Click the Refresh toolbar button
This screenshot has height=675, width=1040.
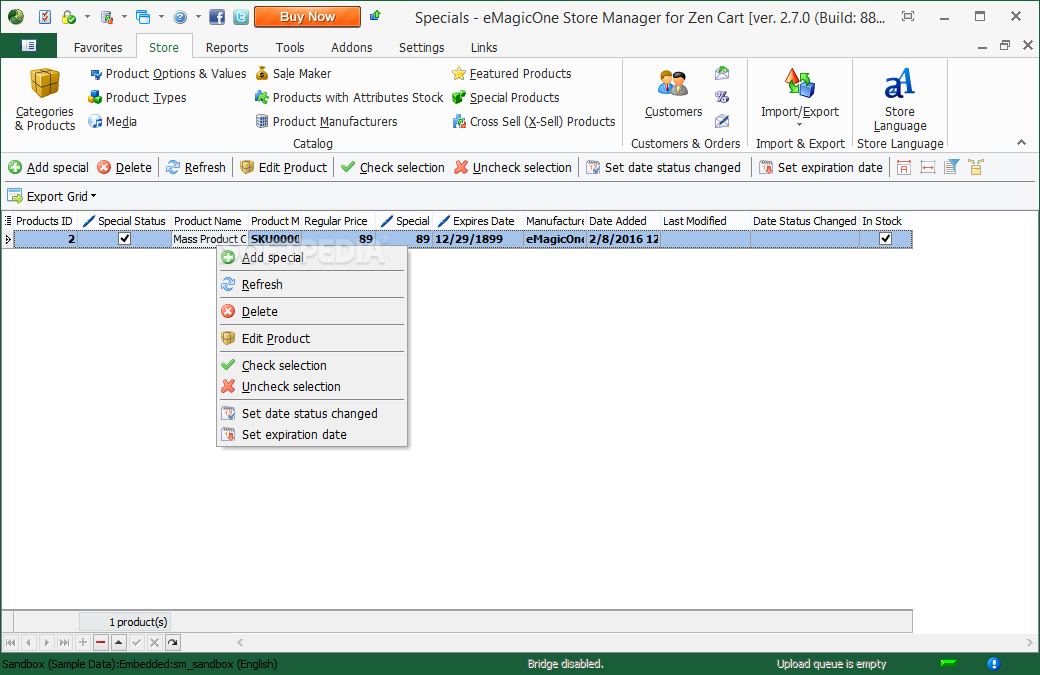pos(196,168)
